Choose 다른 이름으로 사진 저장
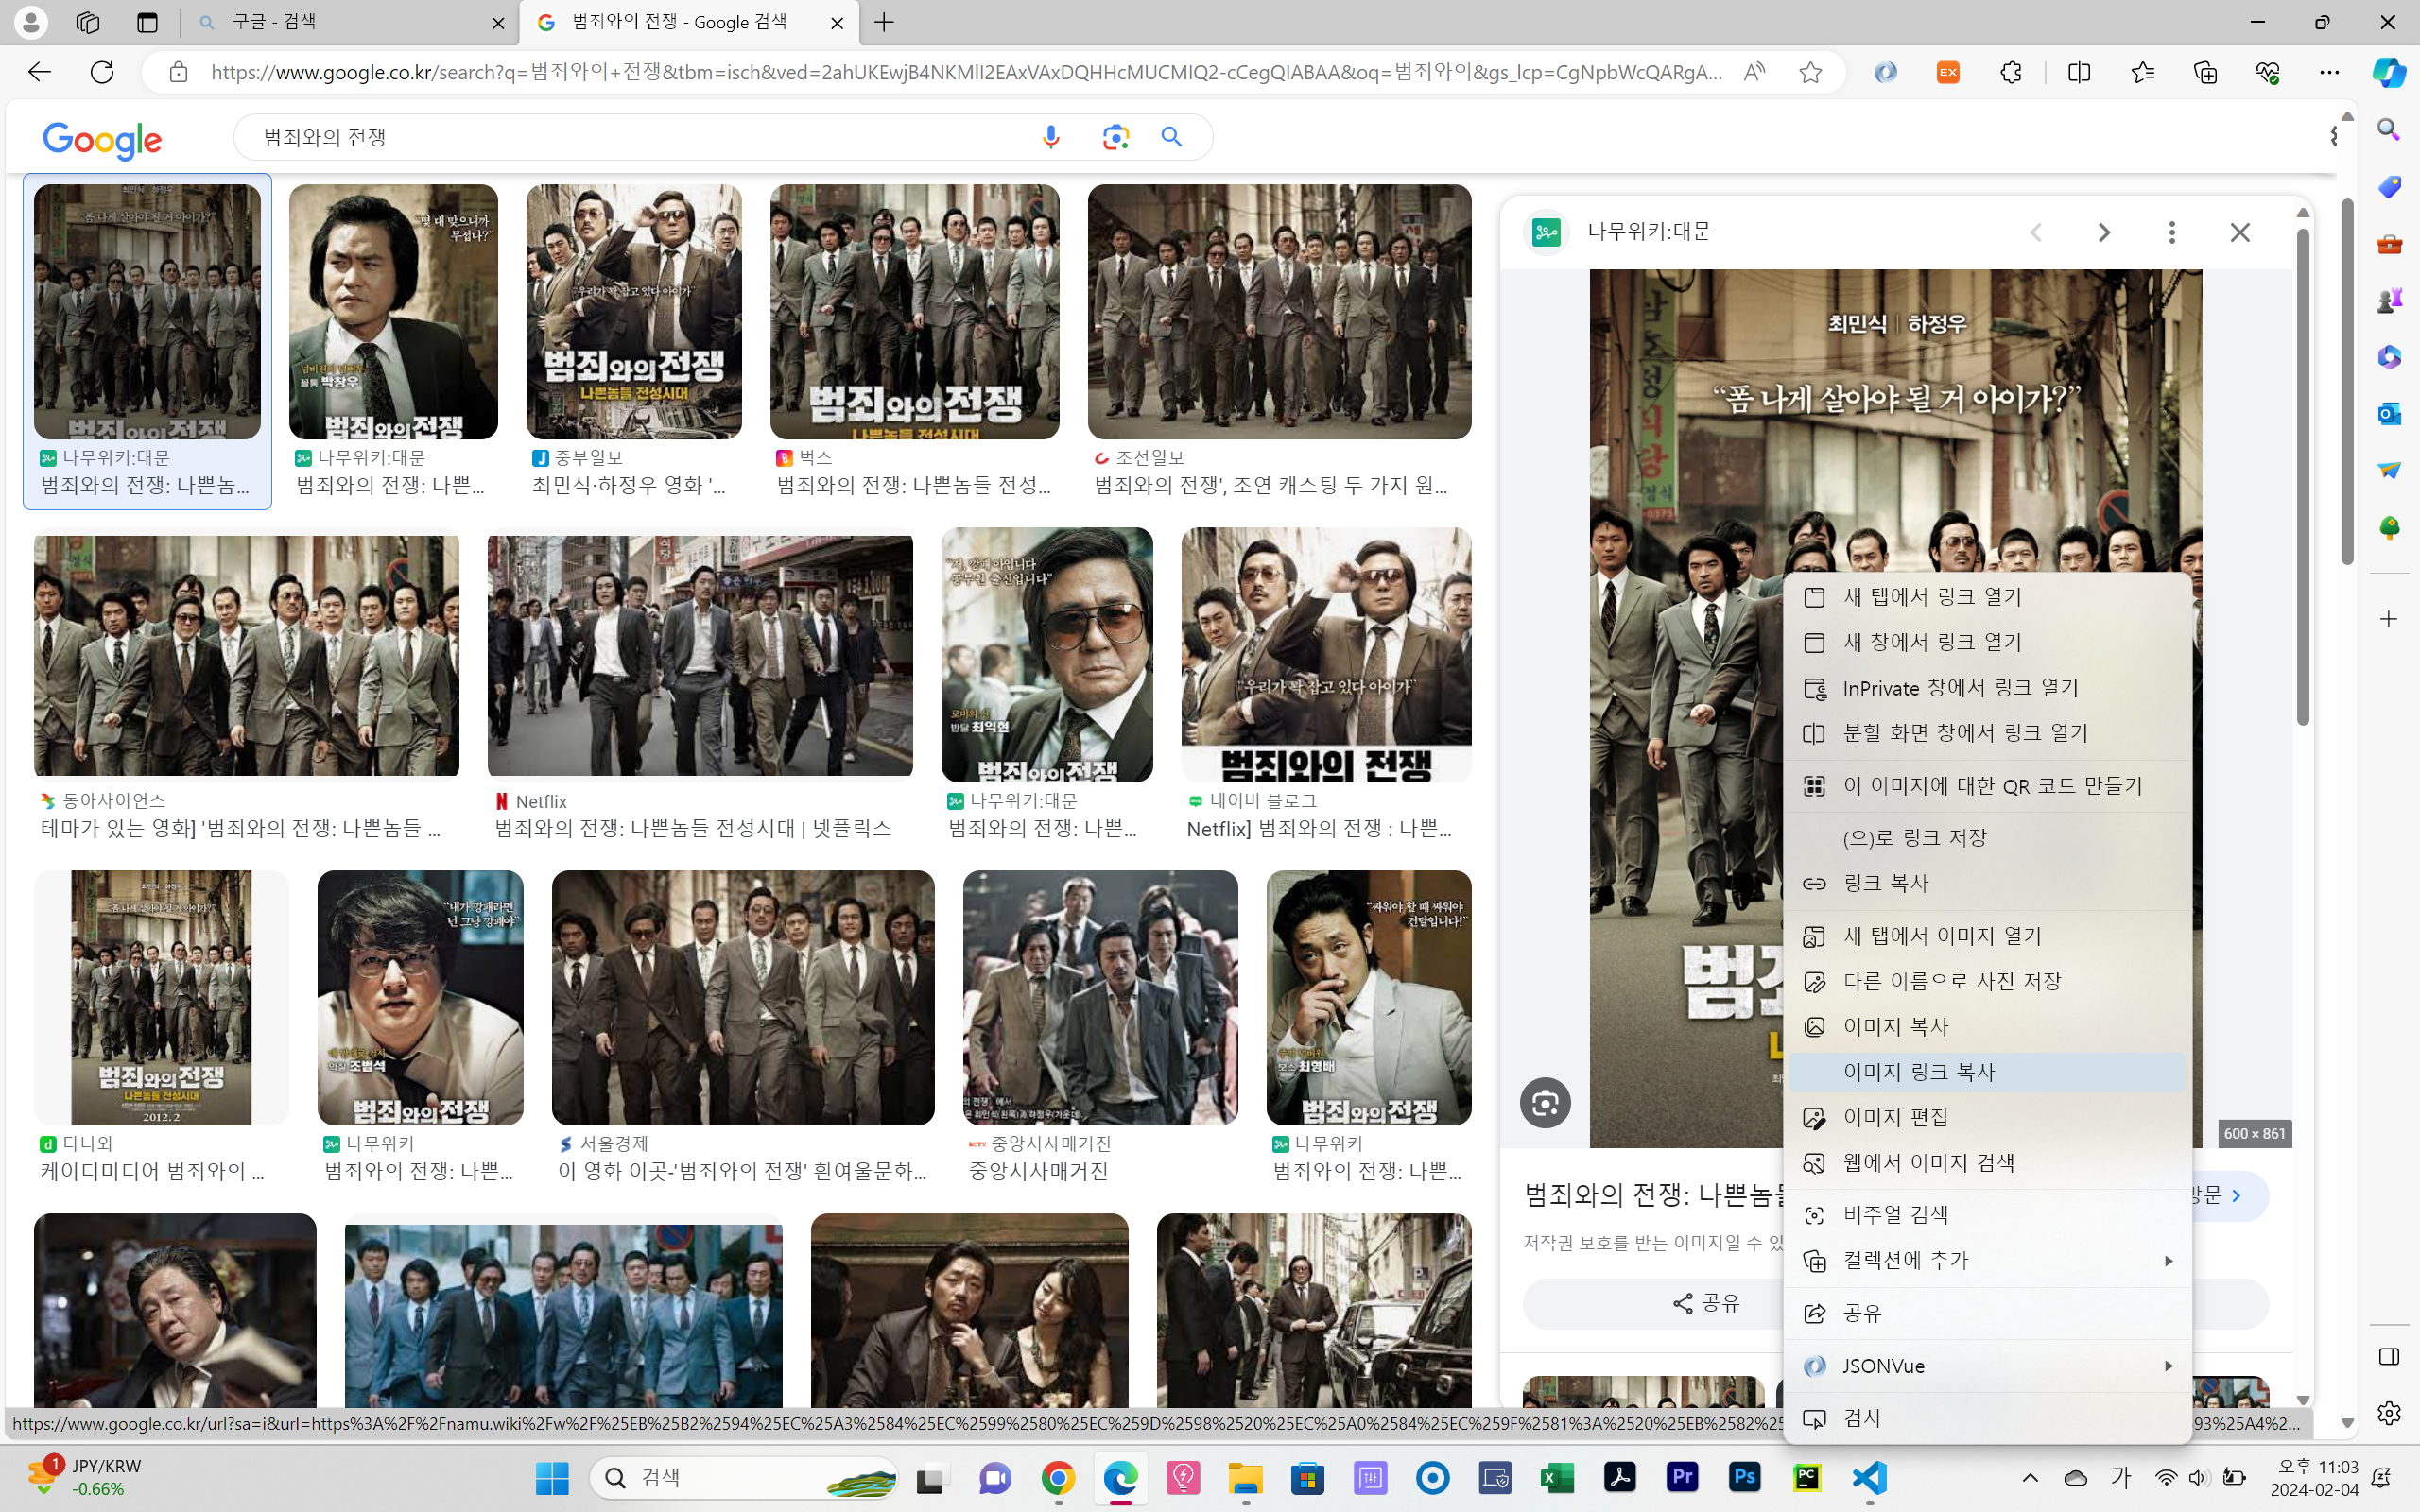Screen dimensions: 2420x1512 (1988, 981)
